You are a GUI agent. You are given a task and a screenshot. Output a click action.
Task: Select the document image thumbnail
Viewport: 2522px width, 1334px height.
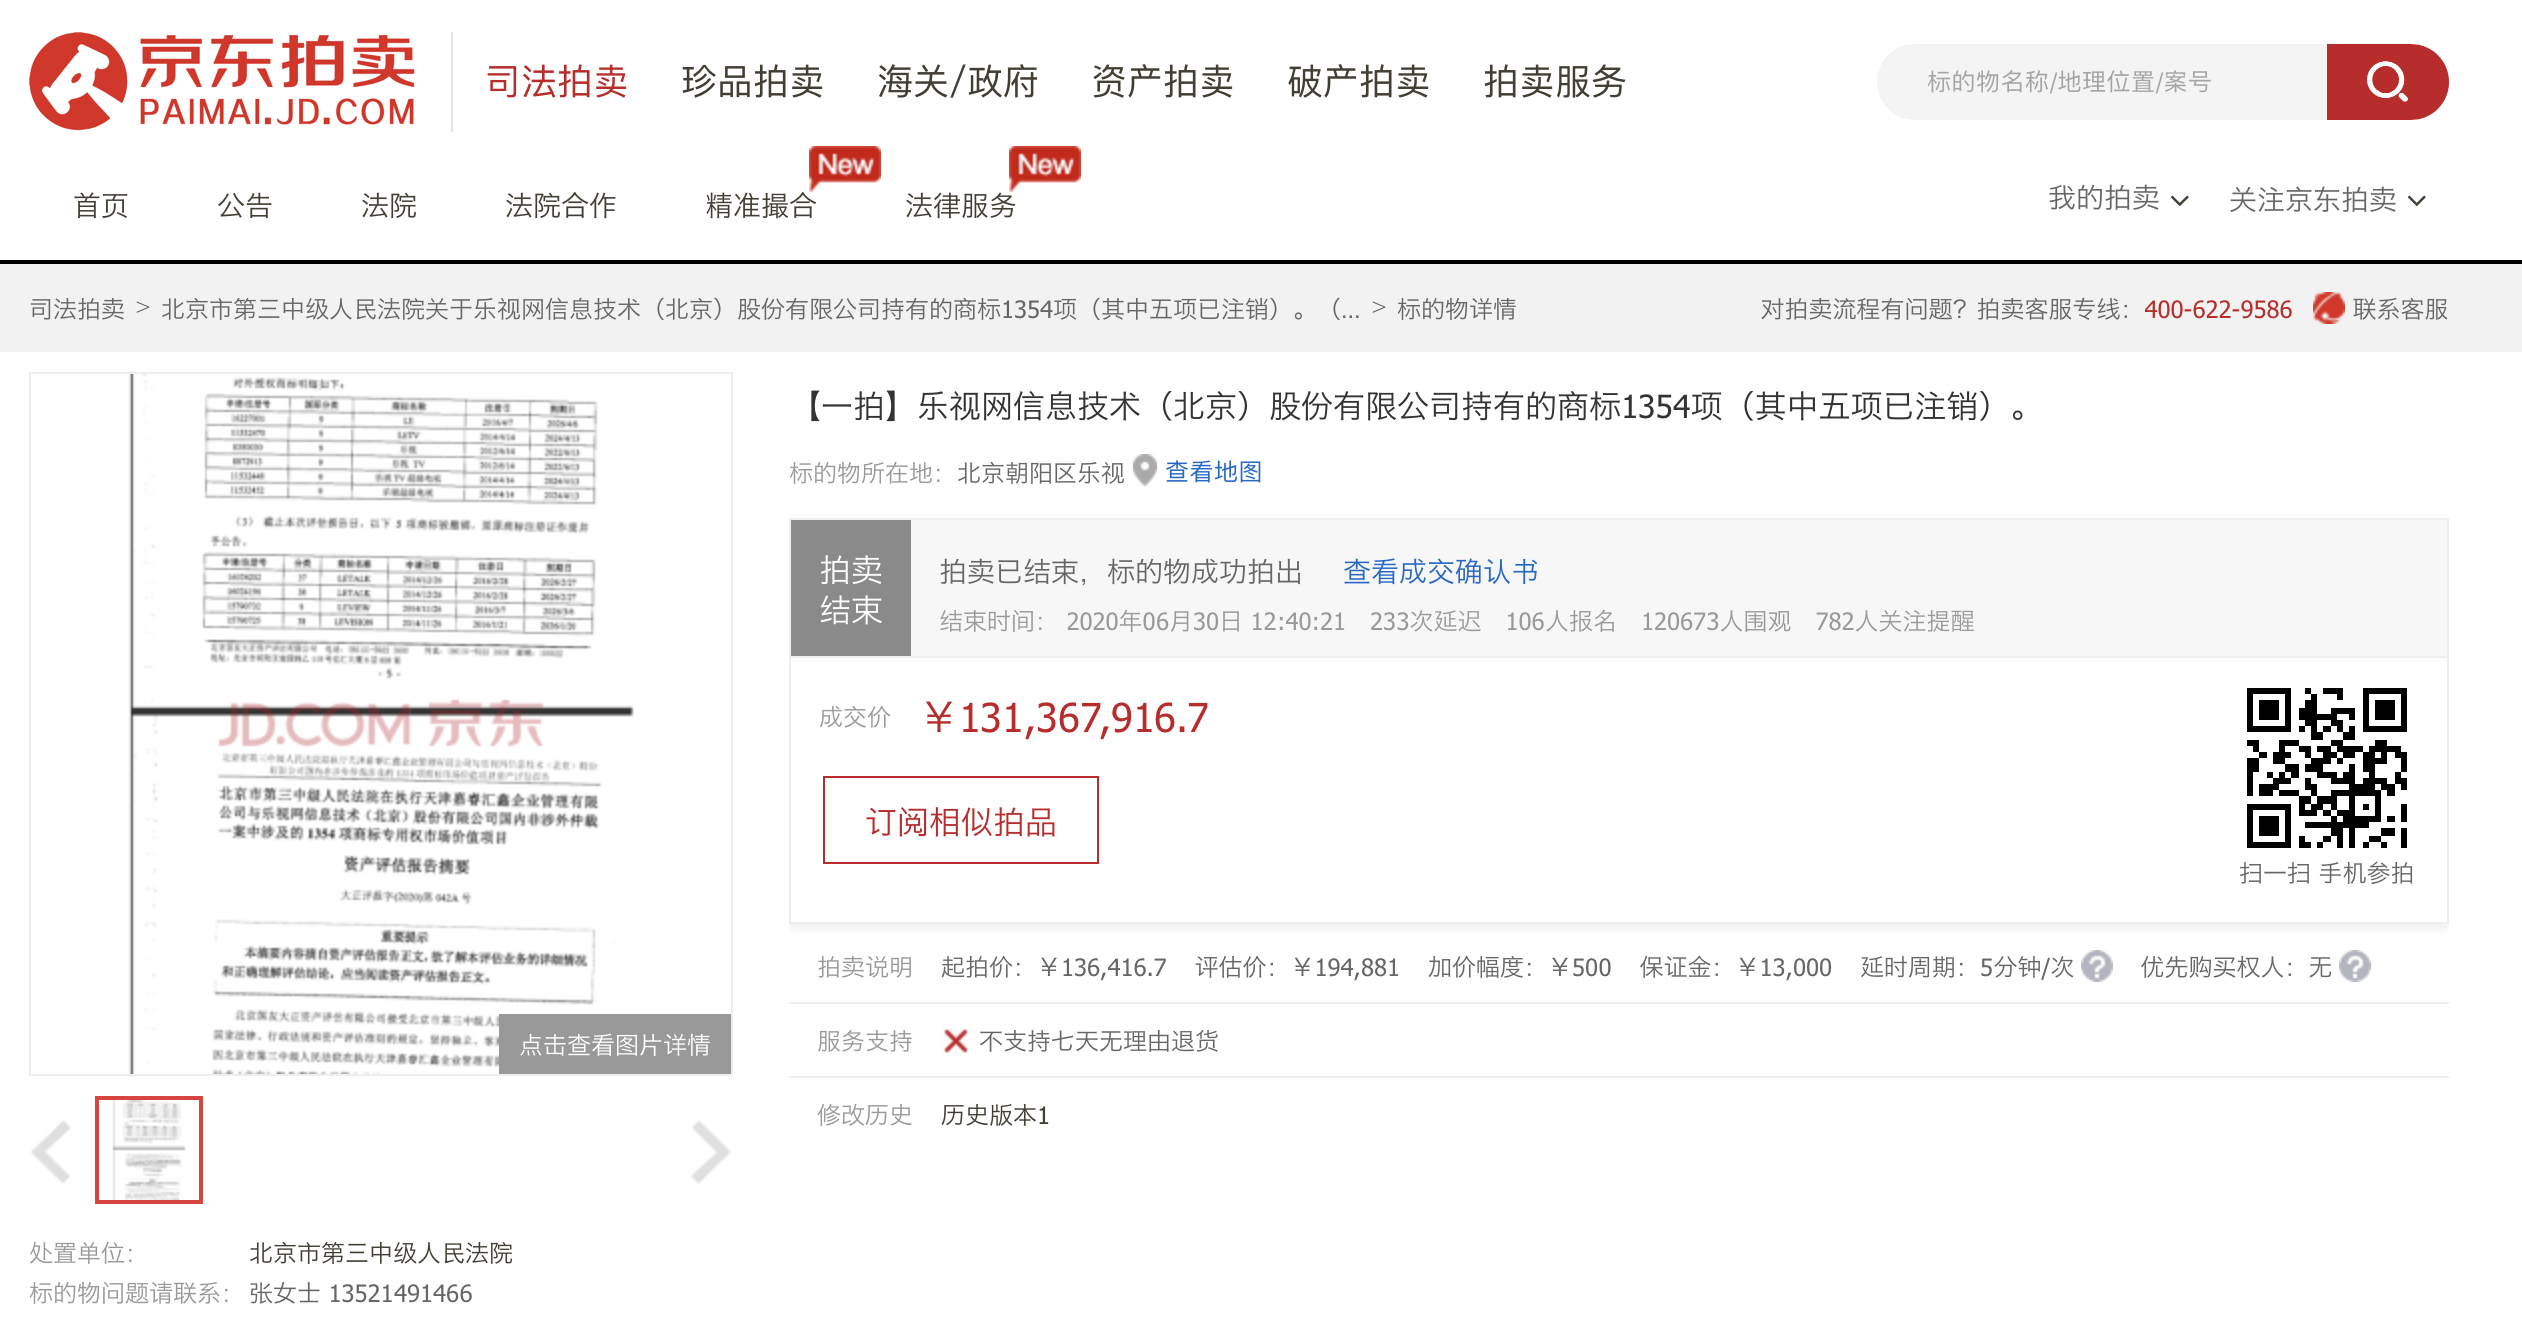point(149,1150)
